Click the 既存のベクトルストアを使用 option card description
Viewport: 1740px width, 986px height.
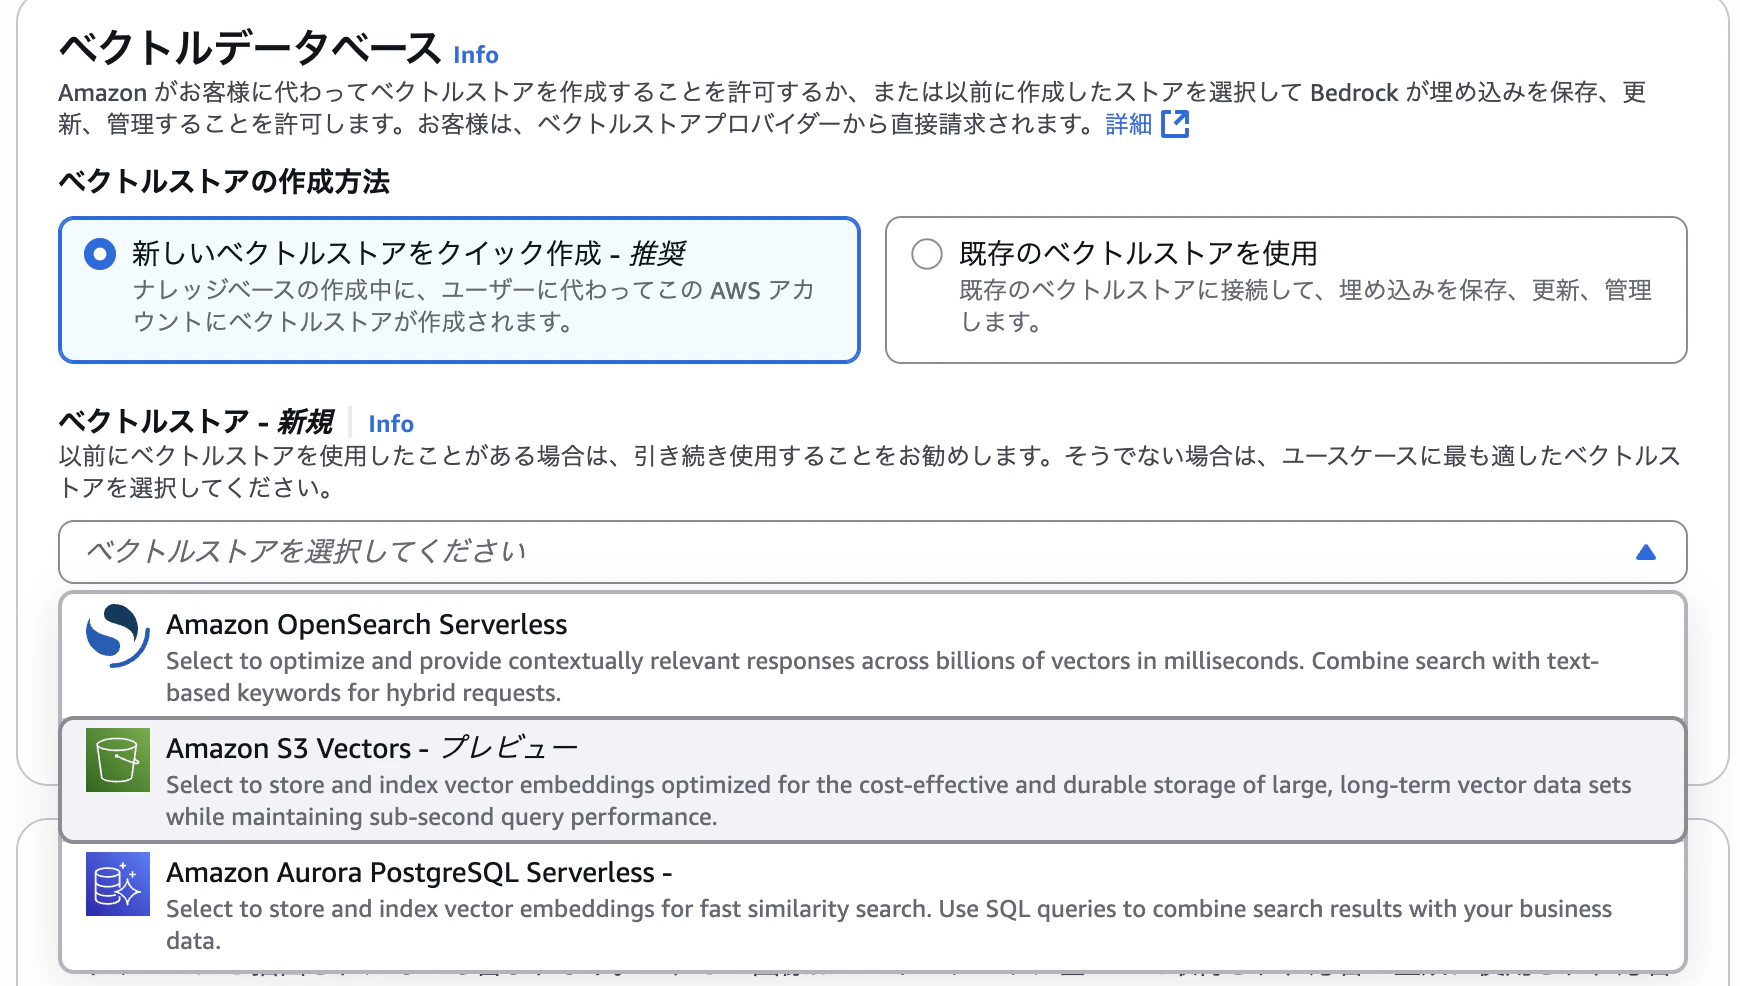[1305, 306]
